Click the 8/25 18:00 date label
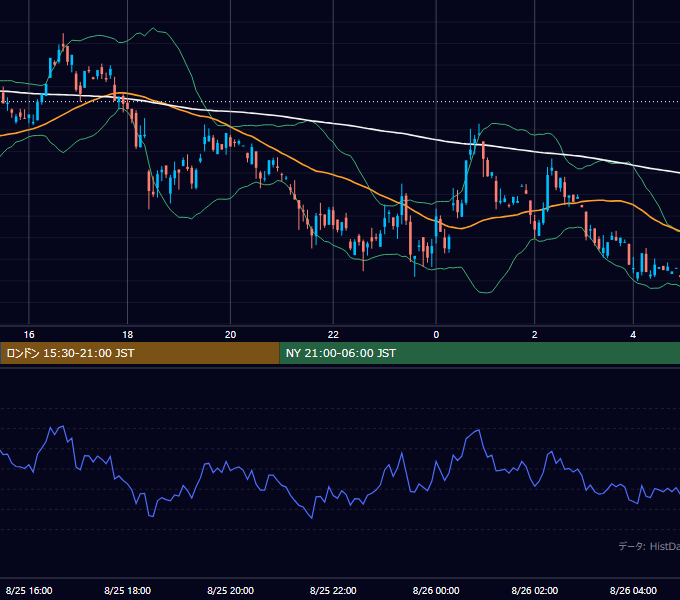680x600 pixels. coord(128,590)
